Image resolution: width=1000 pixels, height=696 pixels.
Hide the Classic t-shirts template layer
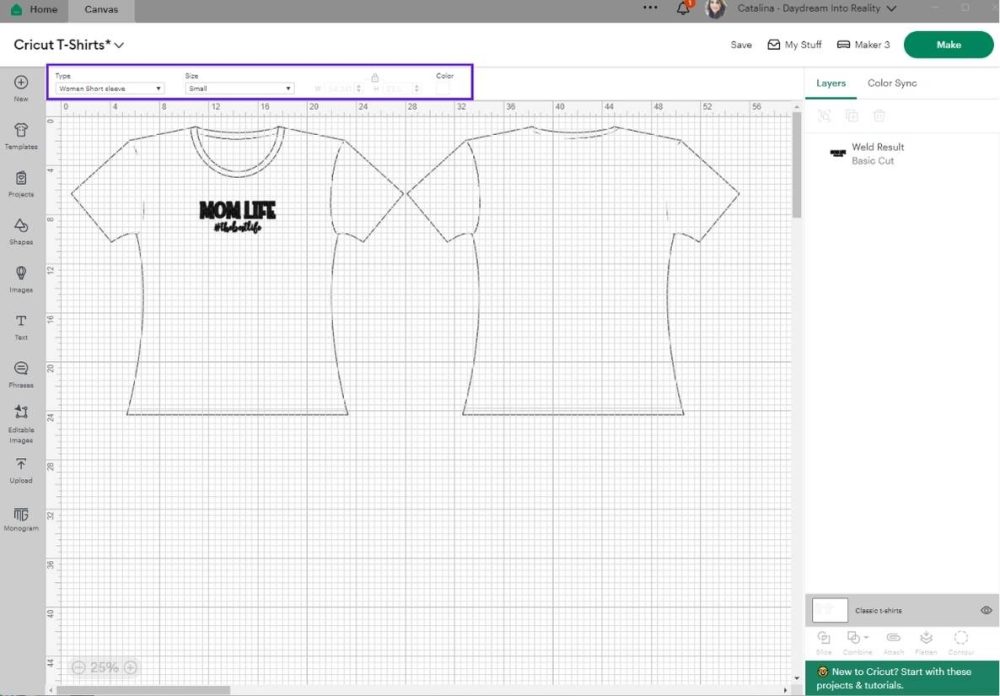coord(986,610)
